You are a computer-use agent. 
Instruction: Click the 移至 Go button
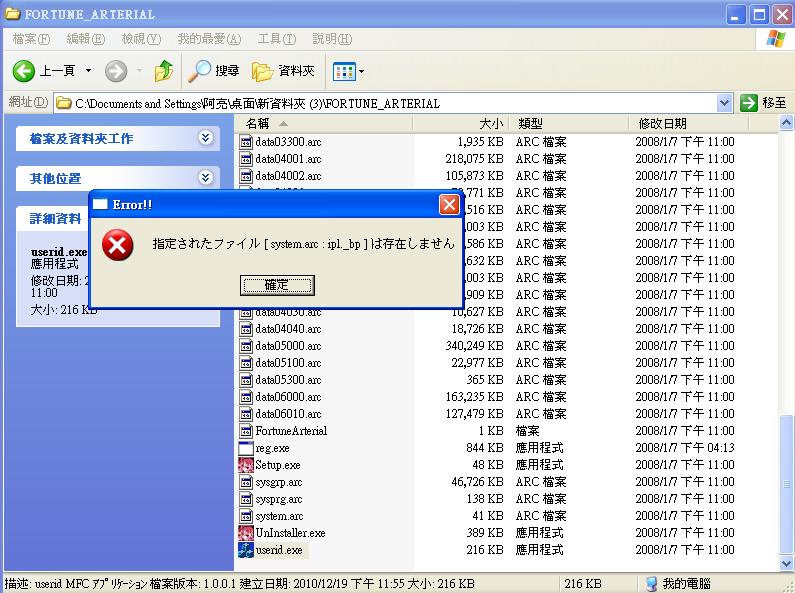[x=764, y=103]
